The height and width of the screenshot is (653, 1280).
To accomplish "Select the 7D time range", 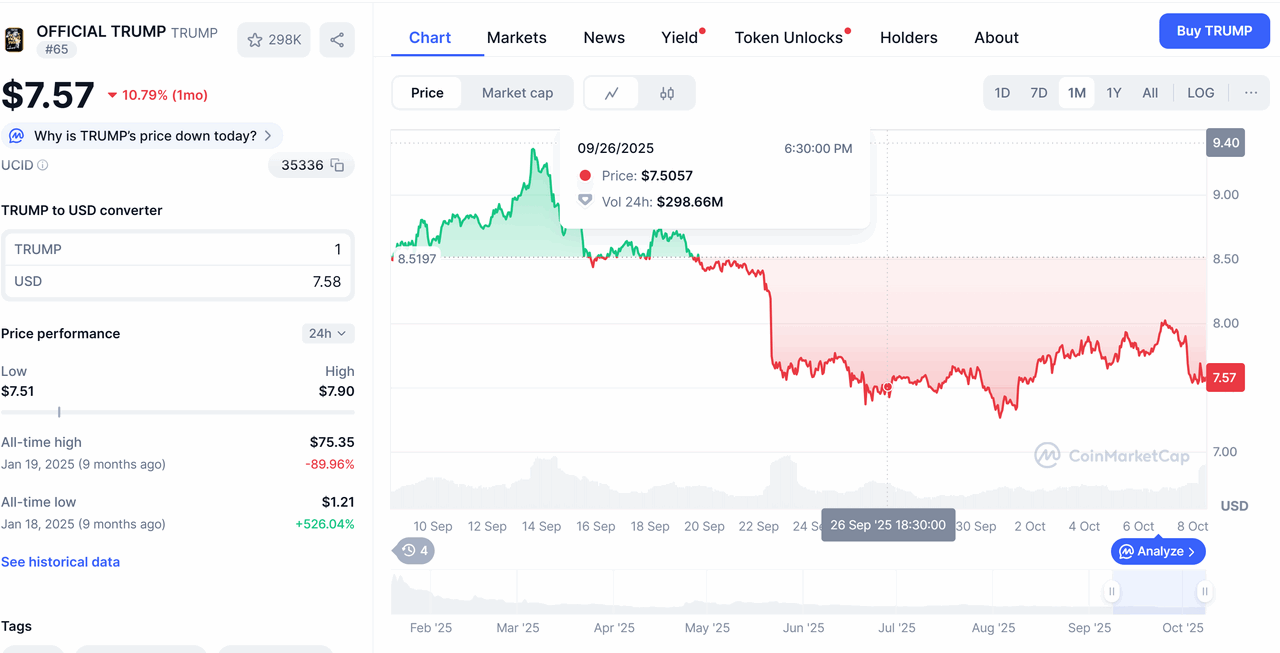I will click(x=1039, y=93).
